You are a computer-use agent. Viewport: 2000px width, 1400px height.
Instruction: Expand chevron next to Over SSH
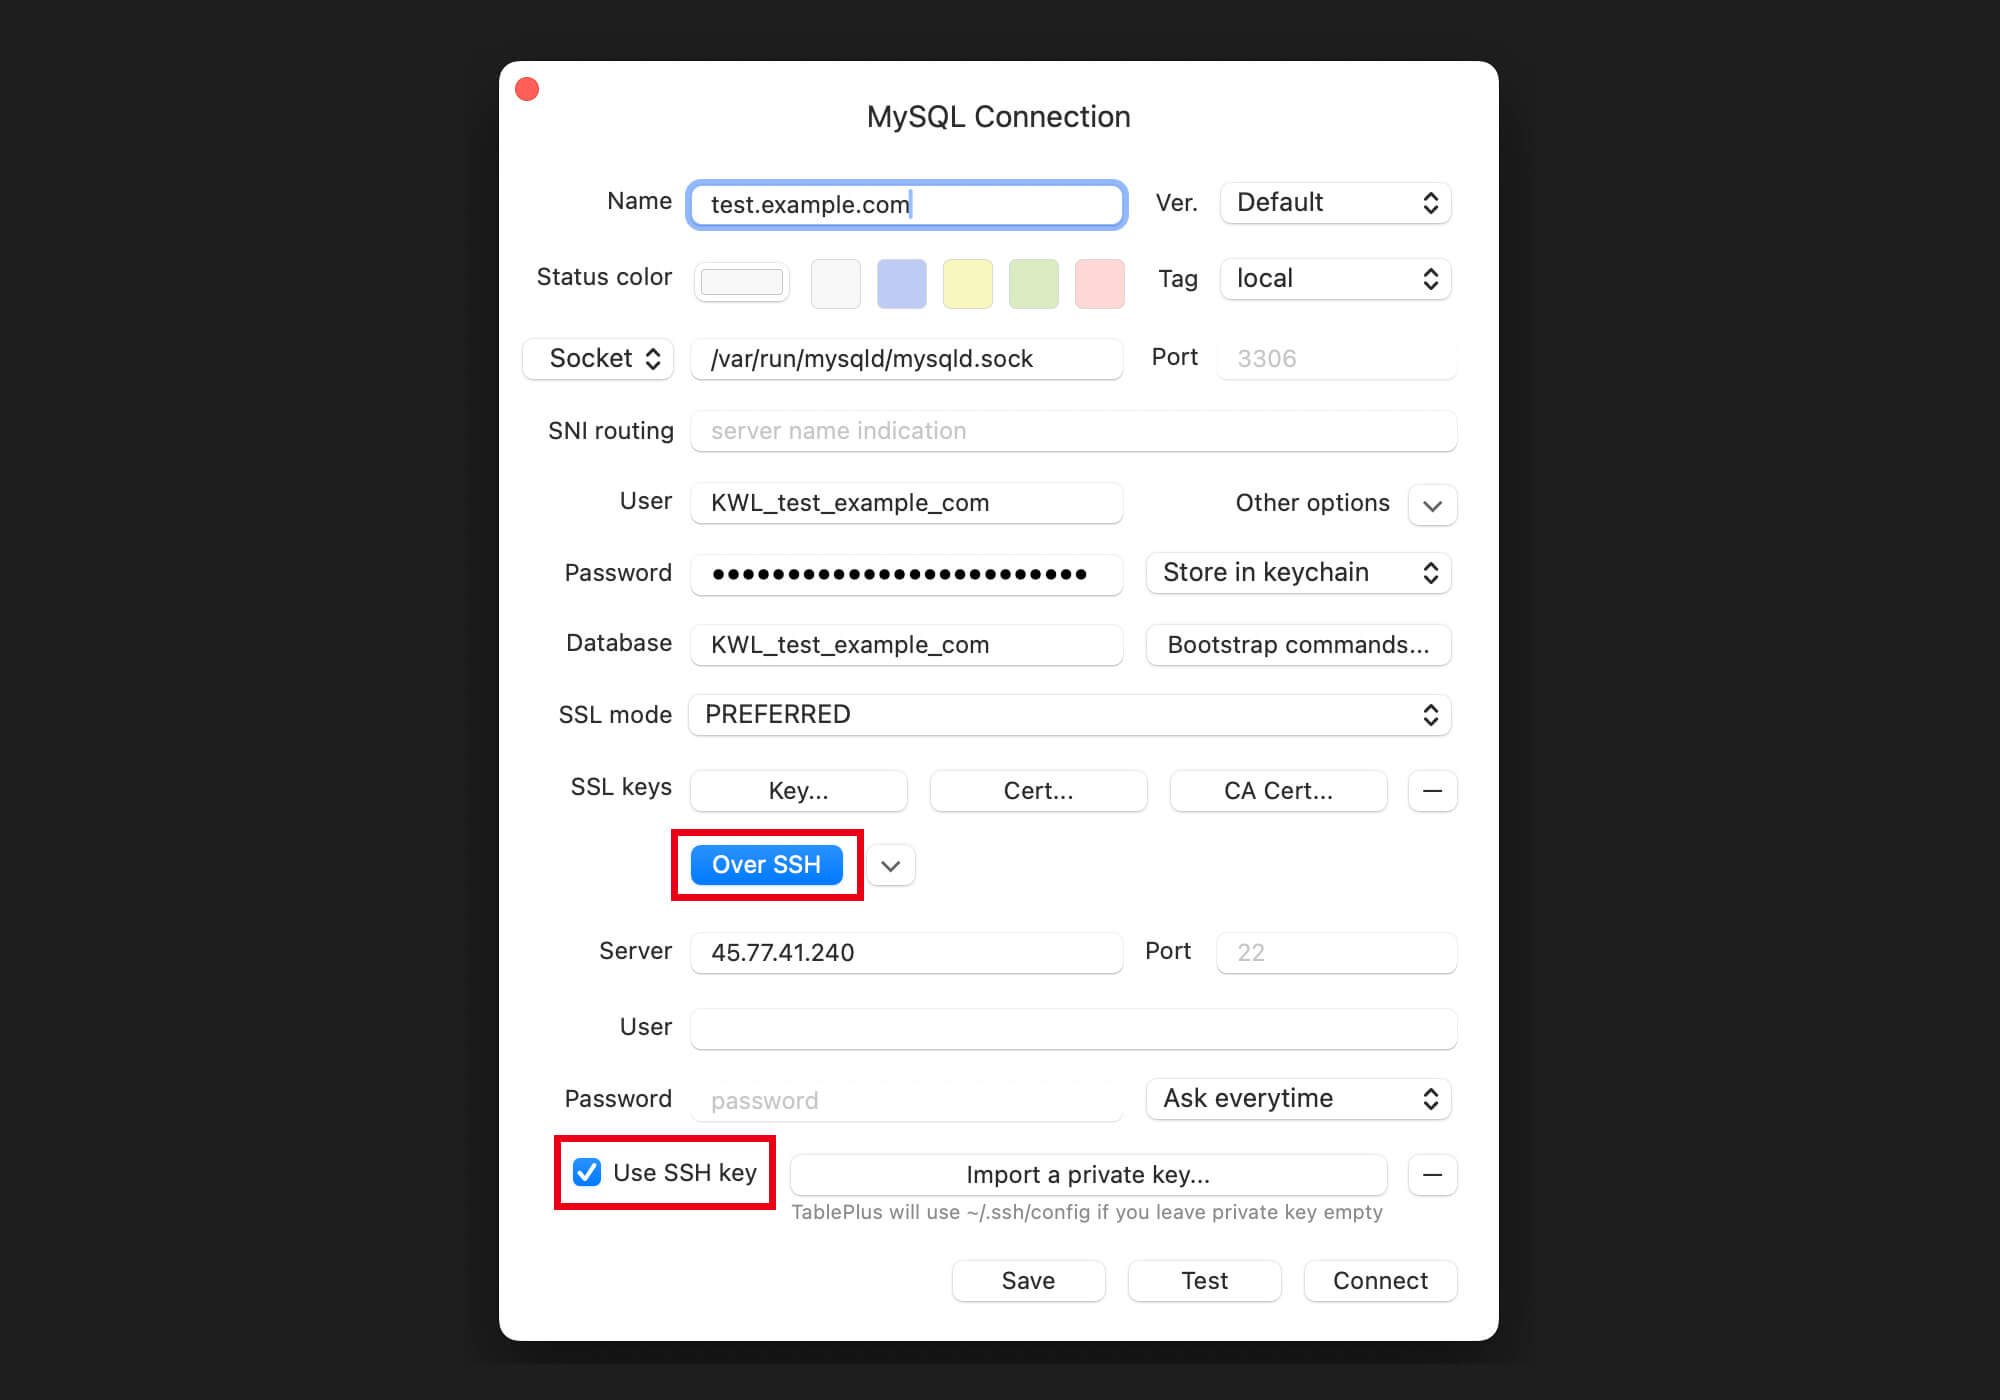(890, 866)
